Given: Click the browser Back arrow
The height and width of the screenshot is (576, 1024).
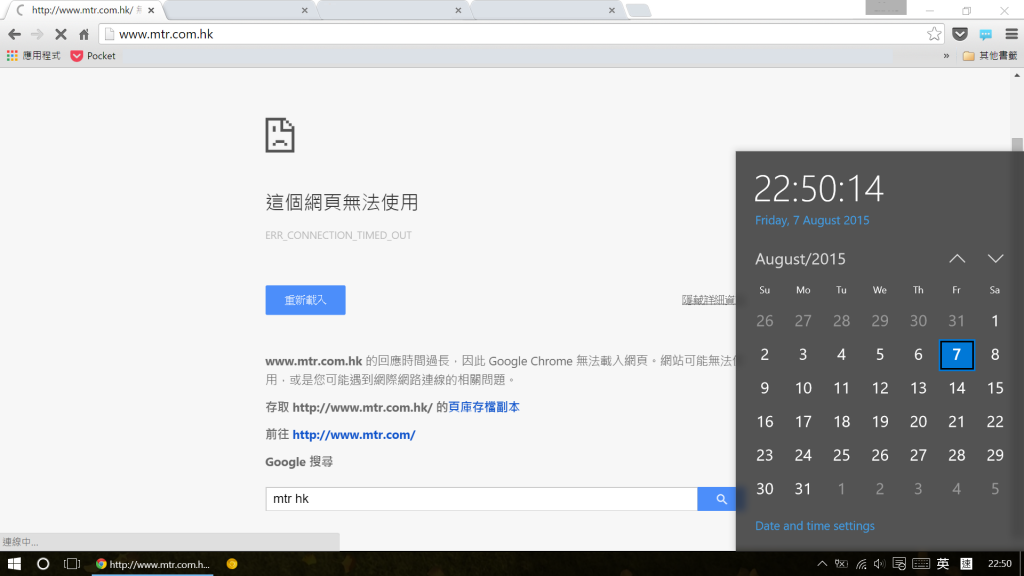Looking at the screenshot, I should point(14,34).
